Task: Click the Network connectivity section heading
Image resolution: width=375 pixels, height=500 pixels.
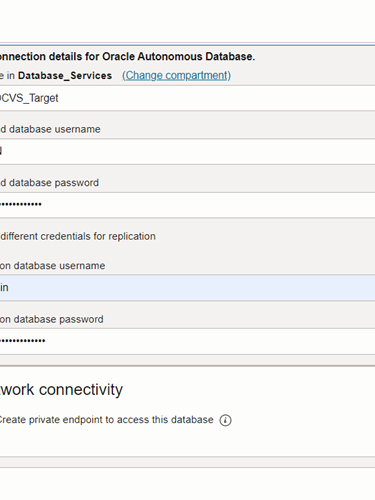Action: pos(61,389)
